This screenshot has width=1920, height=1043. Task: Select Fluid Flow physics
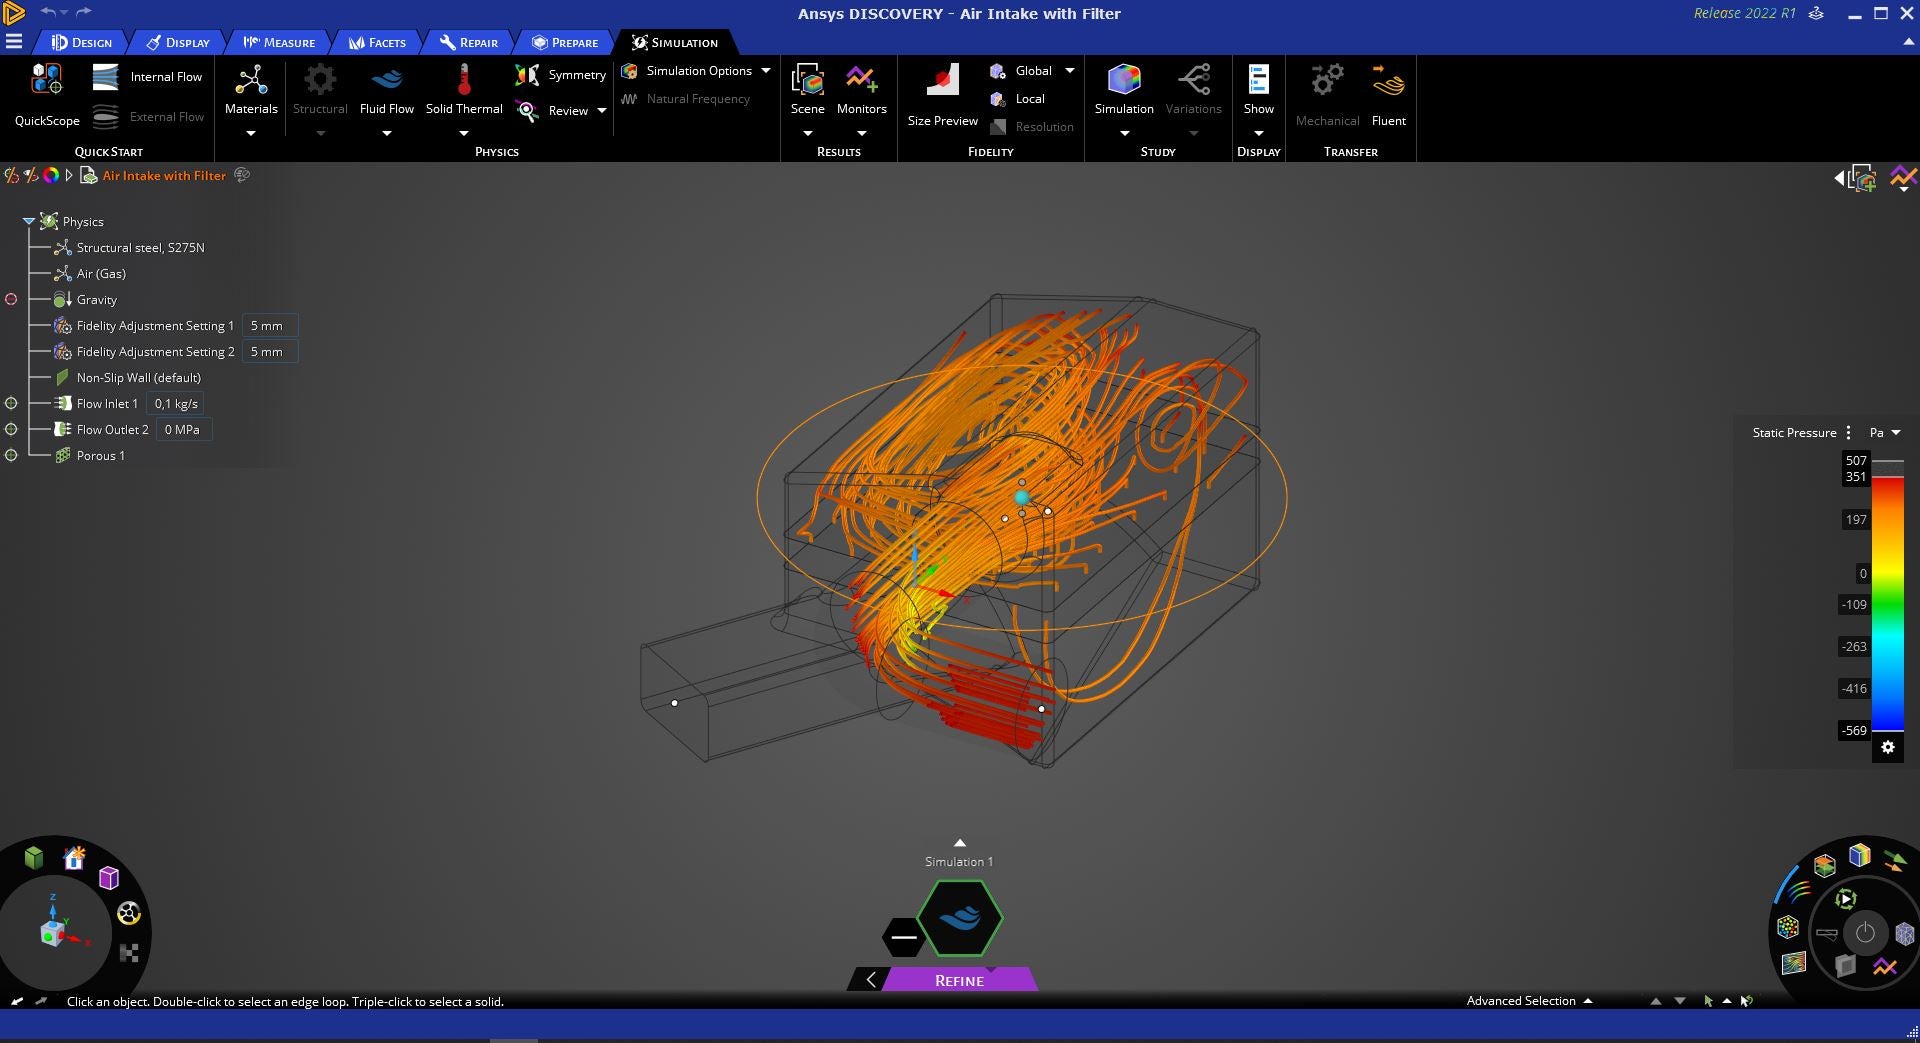click(x=387, y=91)
